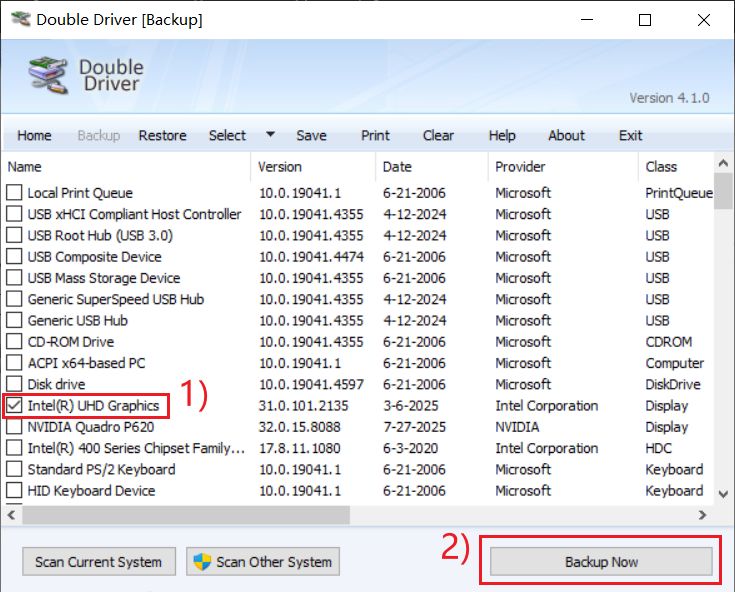The image size is (735, 592).
Task: Check the Local Print Queue checkbox
Action: point(14,193)
